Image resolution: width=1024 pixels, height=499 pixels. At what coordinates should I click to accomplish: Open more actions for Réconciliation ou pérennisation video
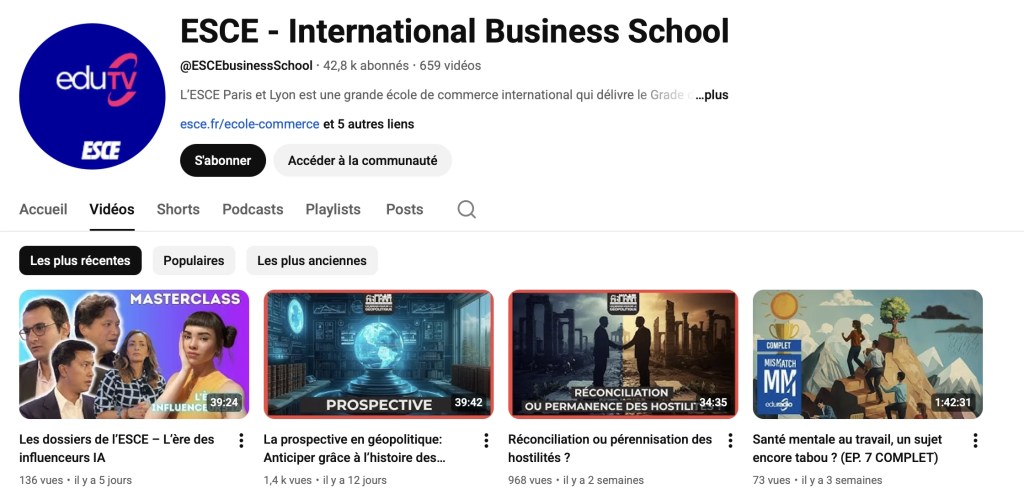pyautogui.click(x=730, y=440)
